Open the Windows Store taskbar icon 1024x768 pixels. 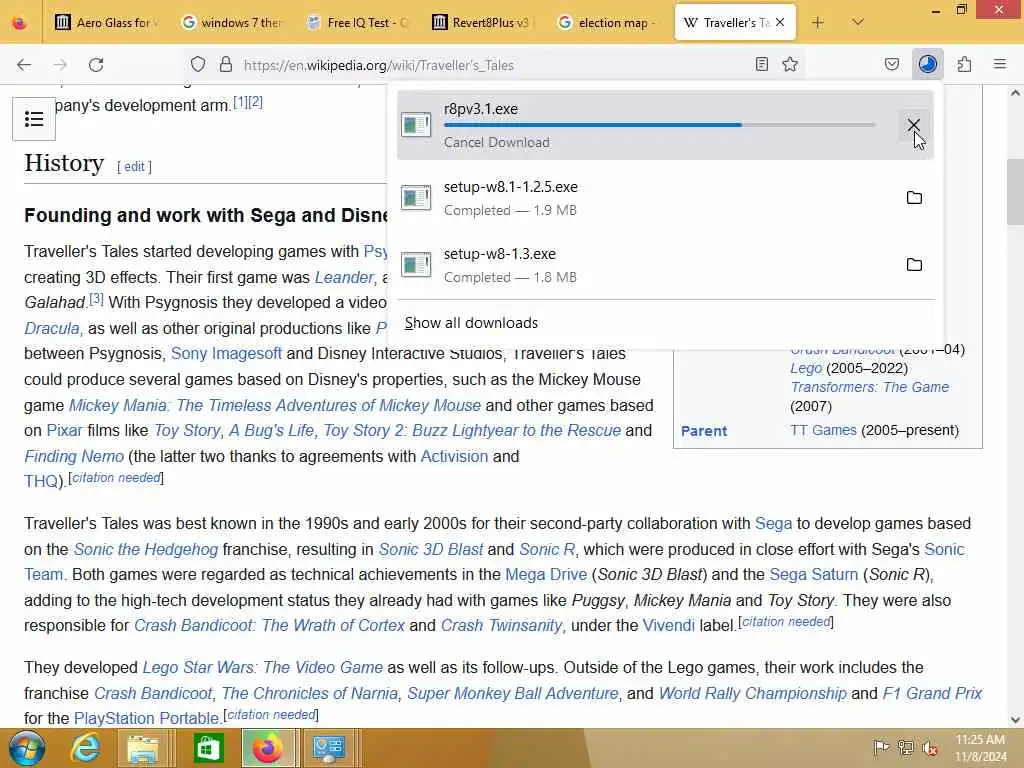(x=208, y=748)
